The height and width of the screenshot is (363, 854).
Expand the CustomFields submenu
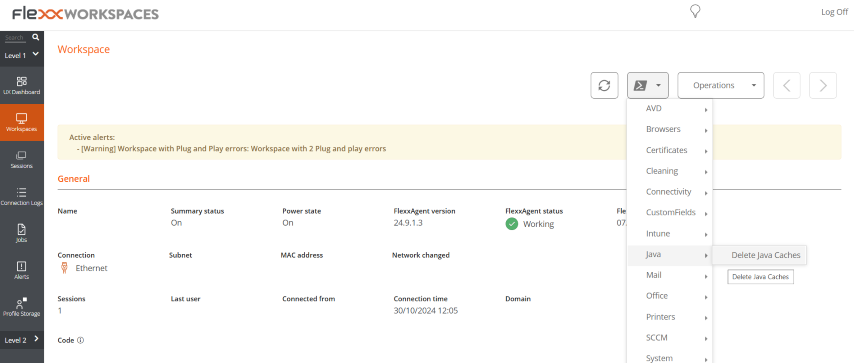pyautogui.click(x=670, y=213)
